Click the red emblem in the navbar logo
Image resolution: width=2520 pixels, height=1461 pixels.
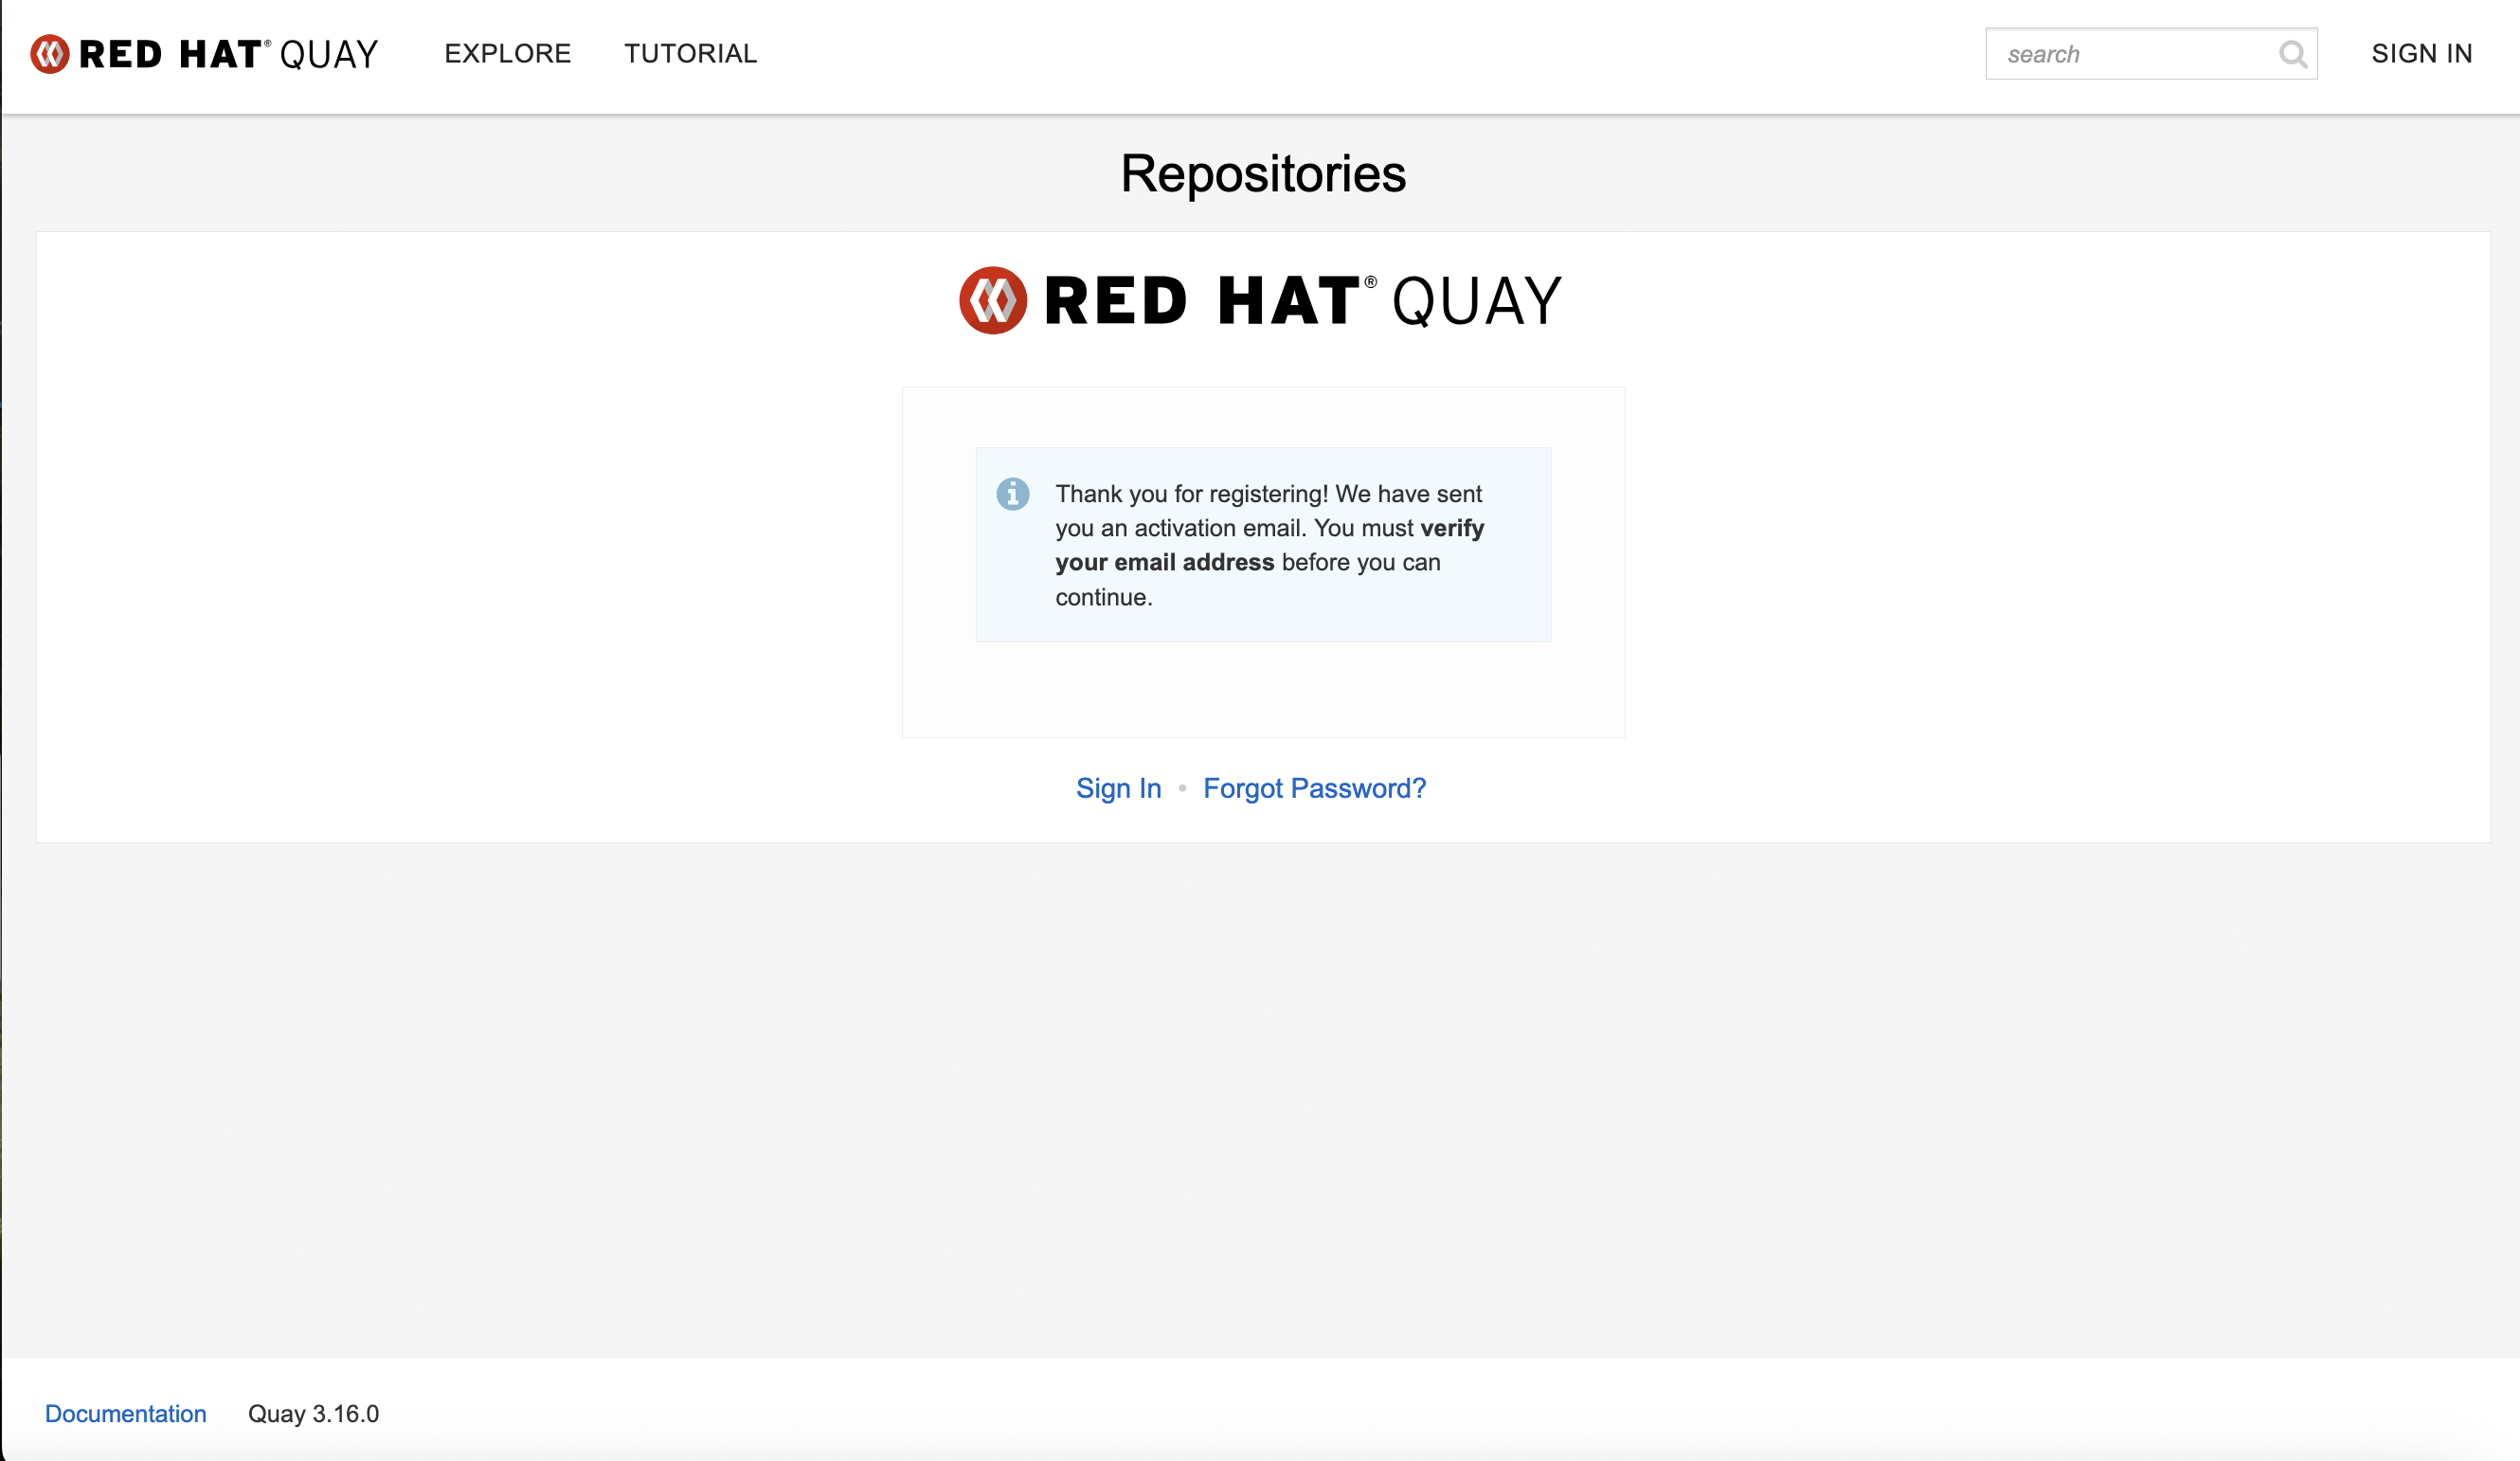(x=50, y=54)
